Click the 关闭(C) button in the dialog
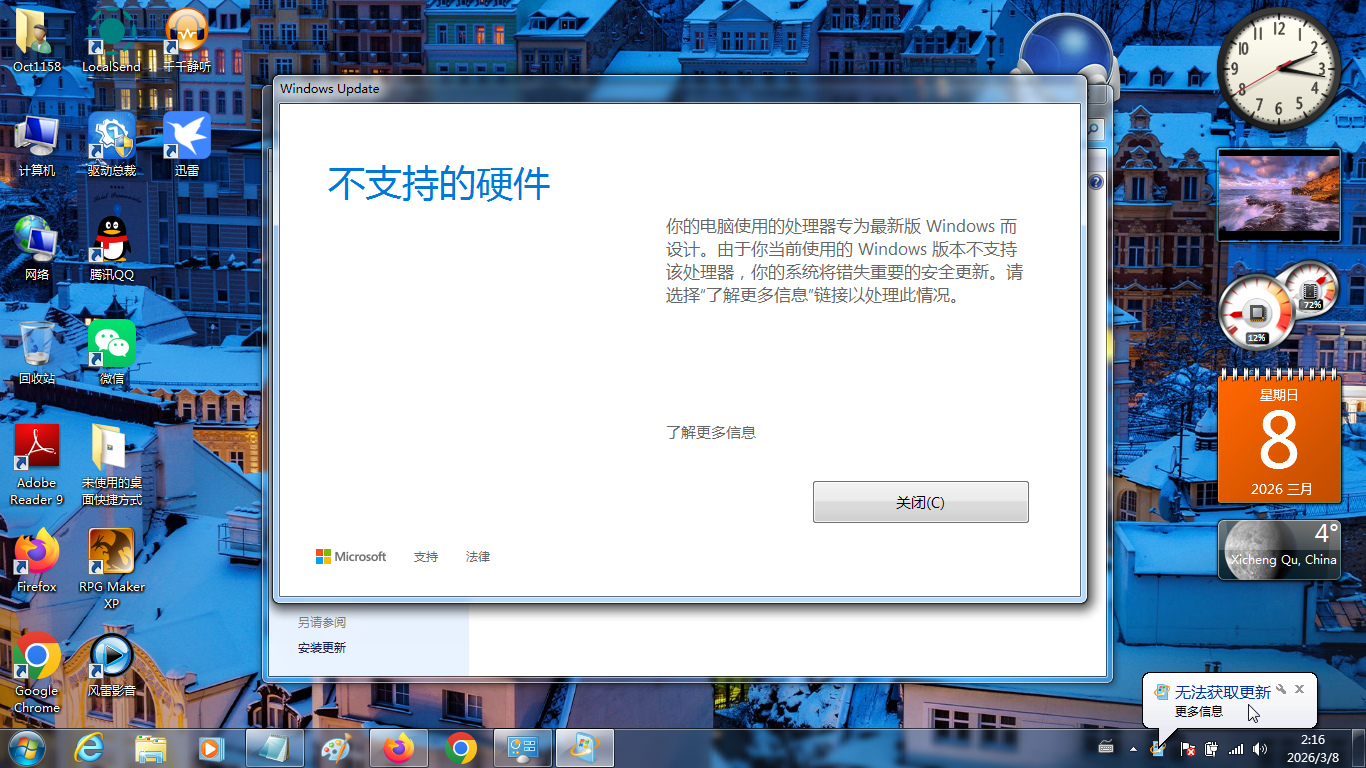Image resolution: width=1366 pixels, height=768 pixels. [x=920, y=502]
